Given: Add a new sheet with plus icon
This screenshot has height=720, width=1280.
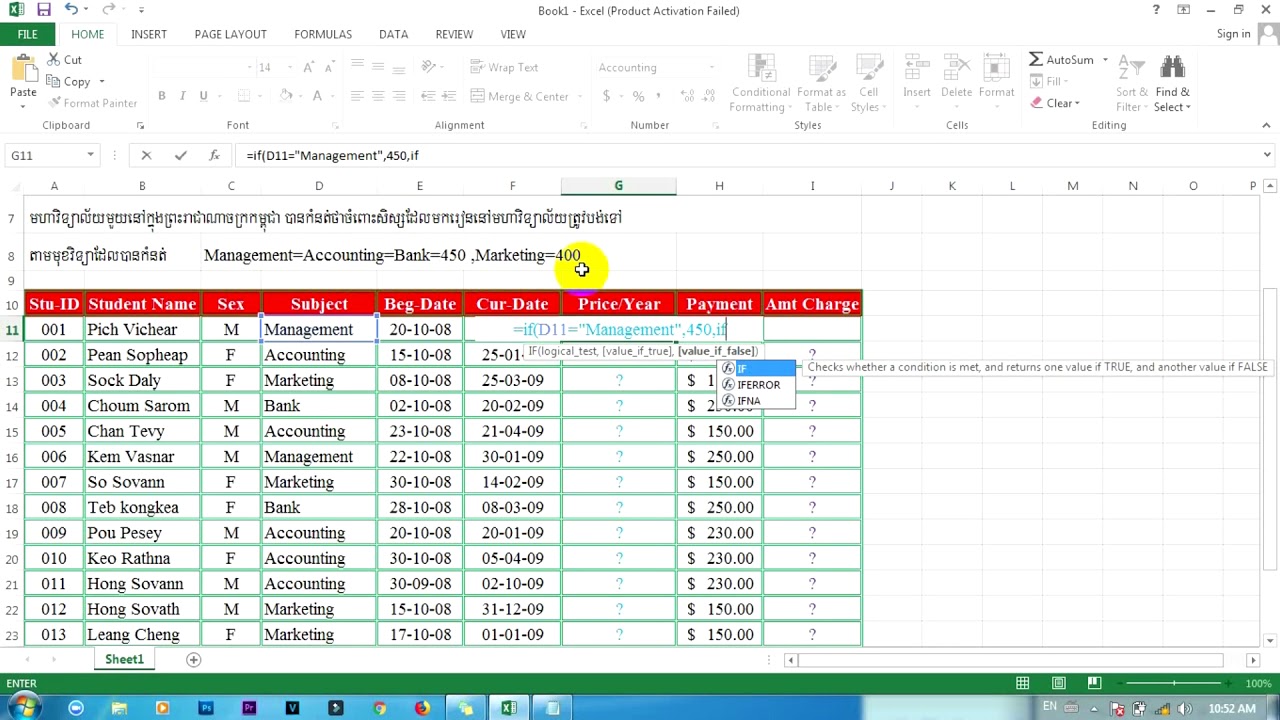Looking at the screenshot, I should pyautogui.click(x=194, y=660).
